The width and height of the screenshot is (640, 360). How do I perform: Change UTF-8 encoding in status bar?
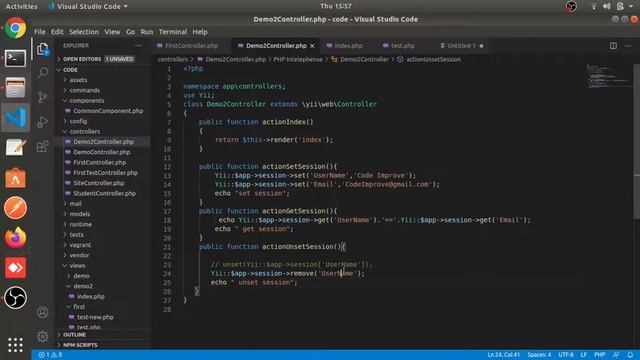tap(566, 355)
